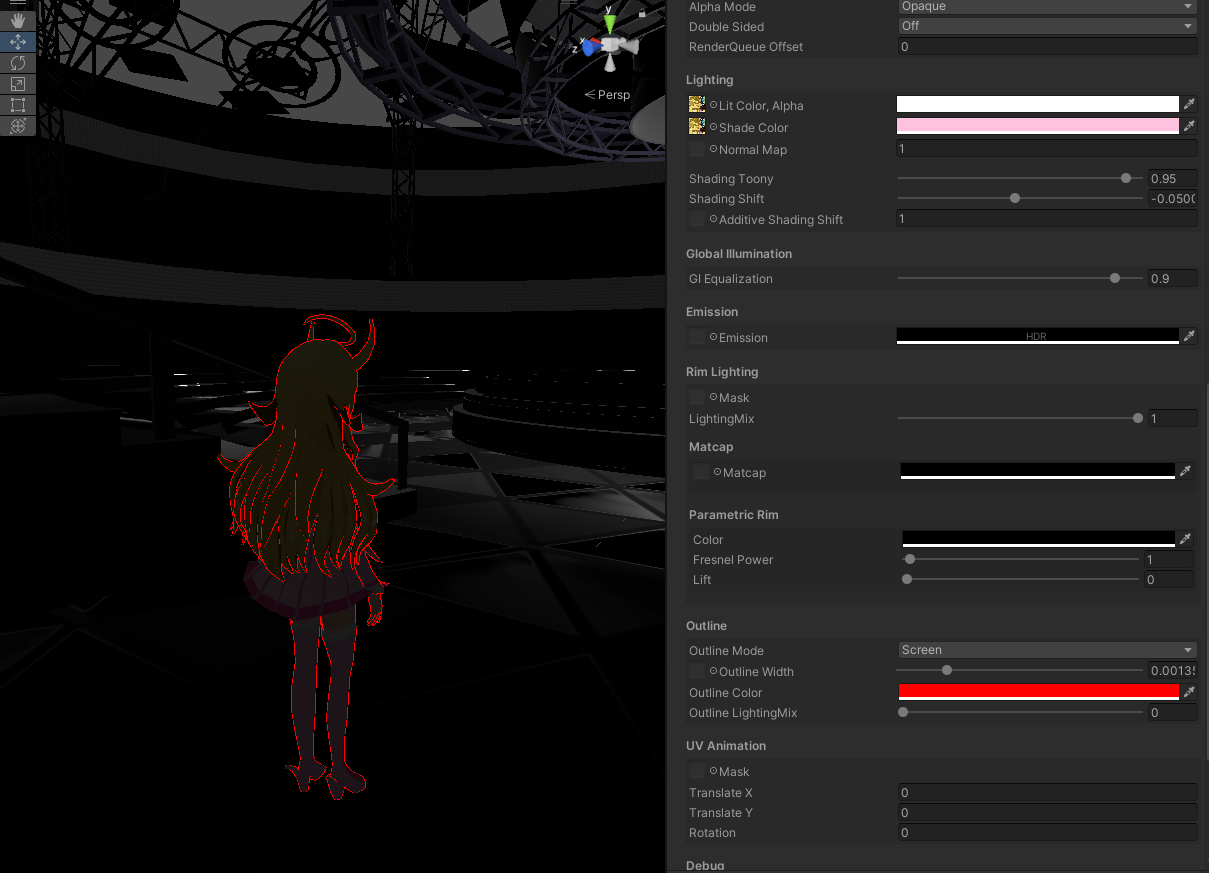
Task: Click the Matcap texture slot box
Action: click(x=701, y=472)
